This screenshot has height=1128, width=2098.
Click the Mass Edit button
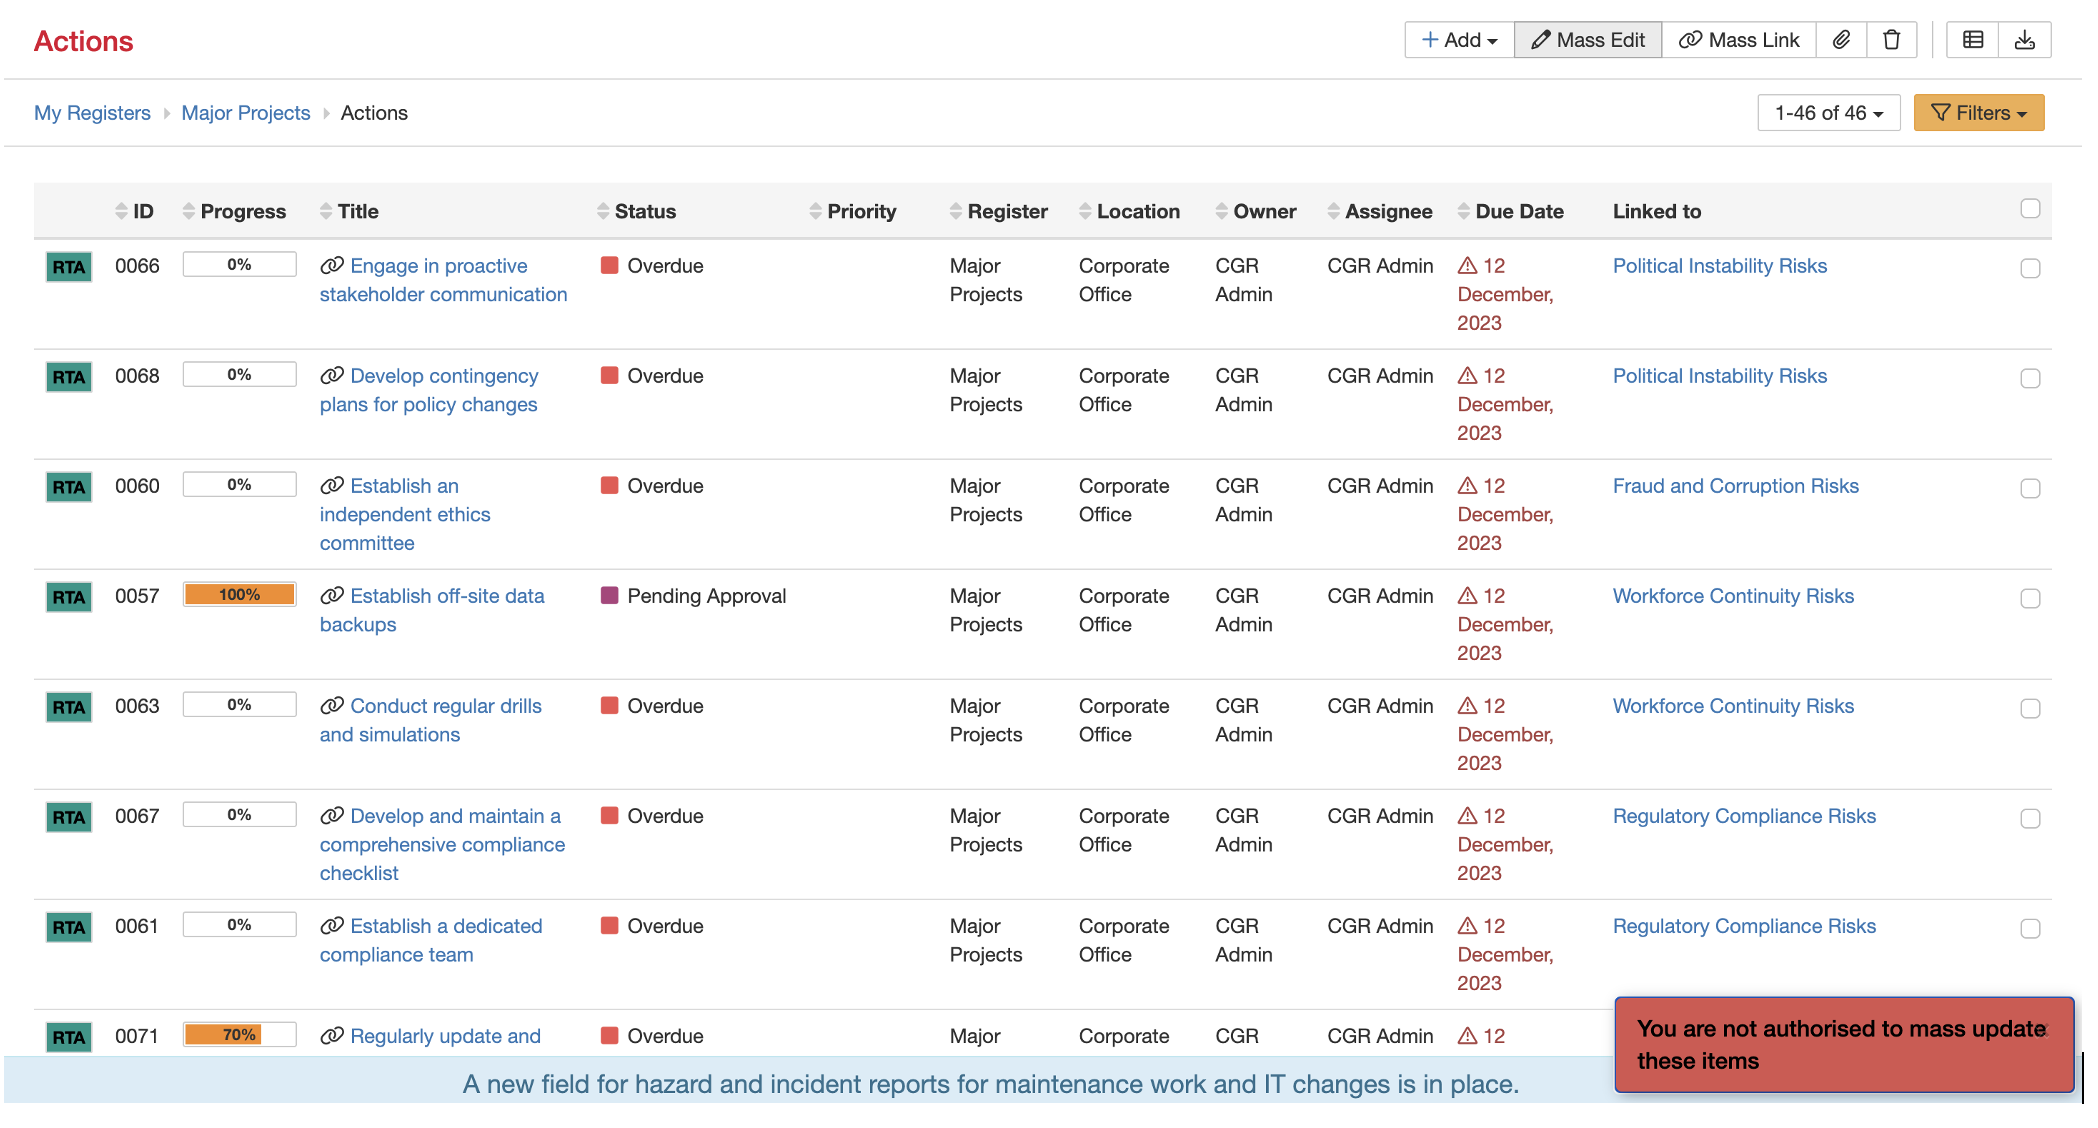1588,40
